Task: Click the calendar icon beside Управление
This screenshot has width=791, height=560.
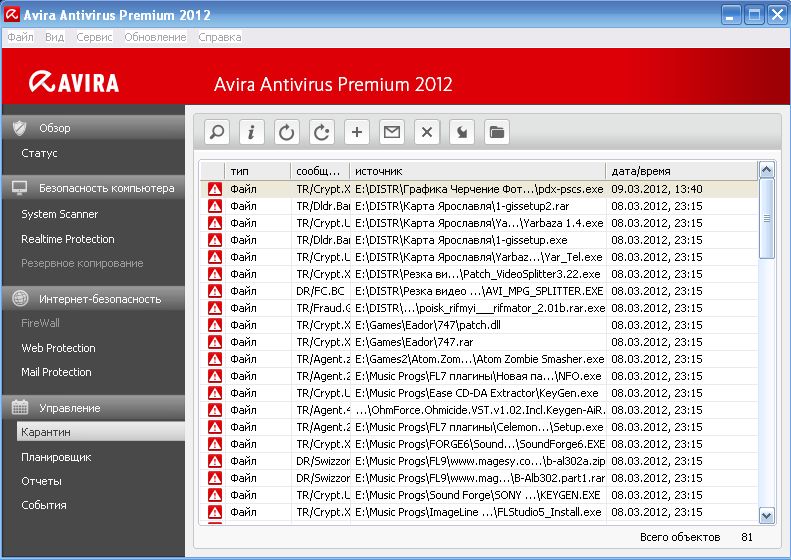Action: (20, 407)
